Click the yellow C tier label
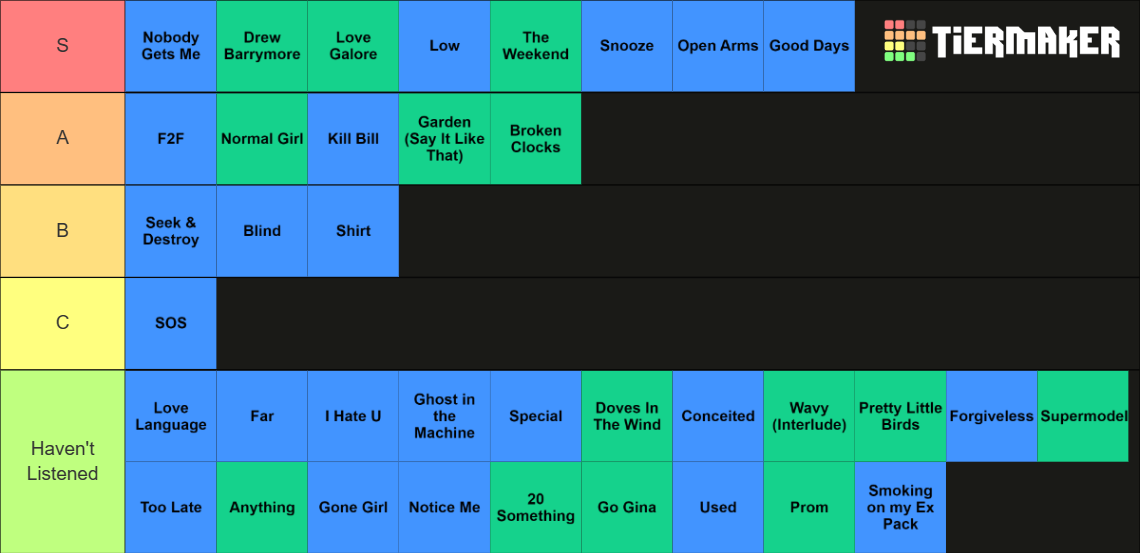Viewport: 1140px width, 553px height. 63,323
